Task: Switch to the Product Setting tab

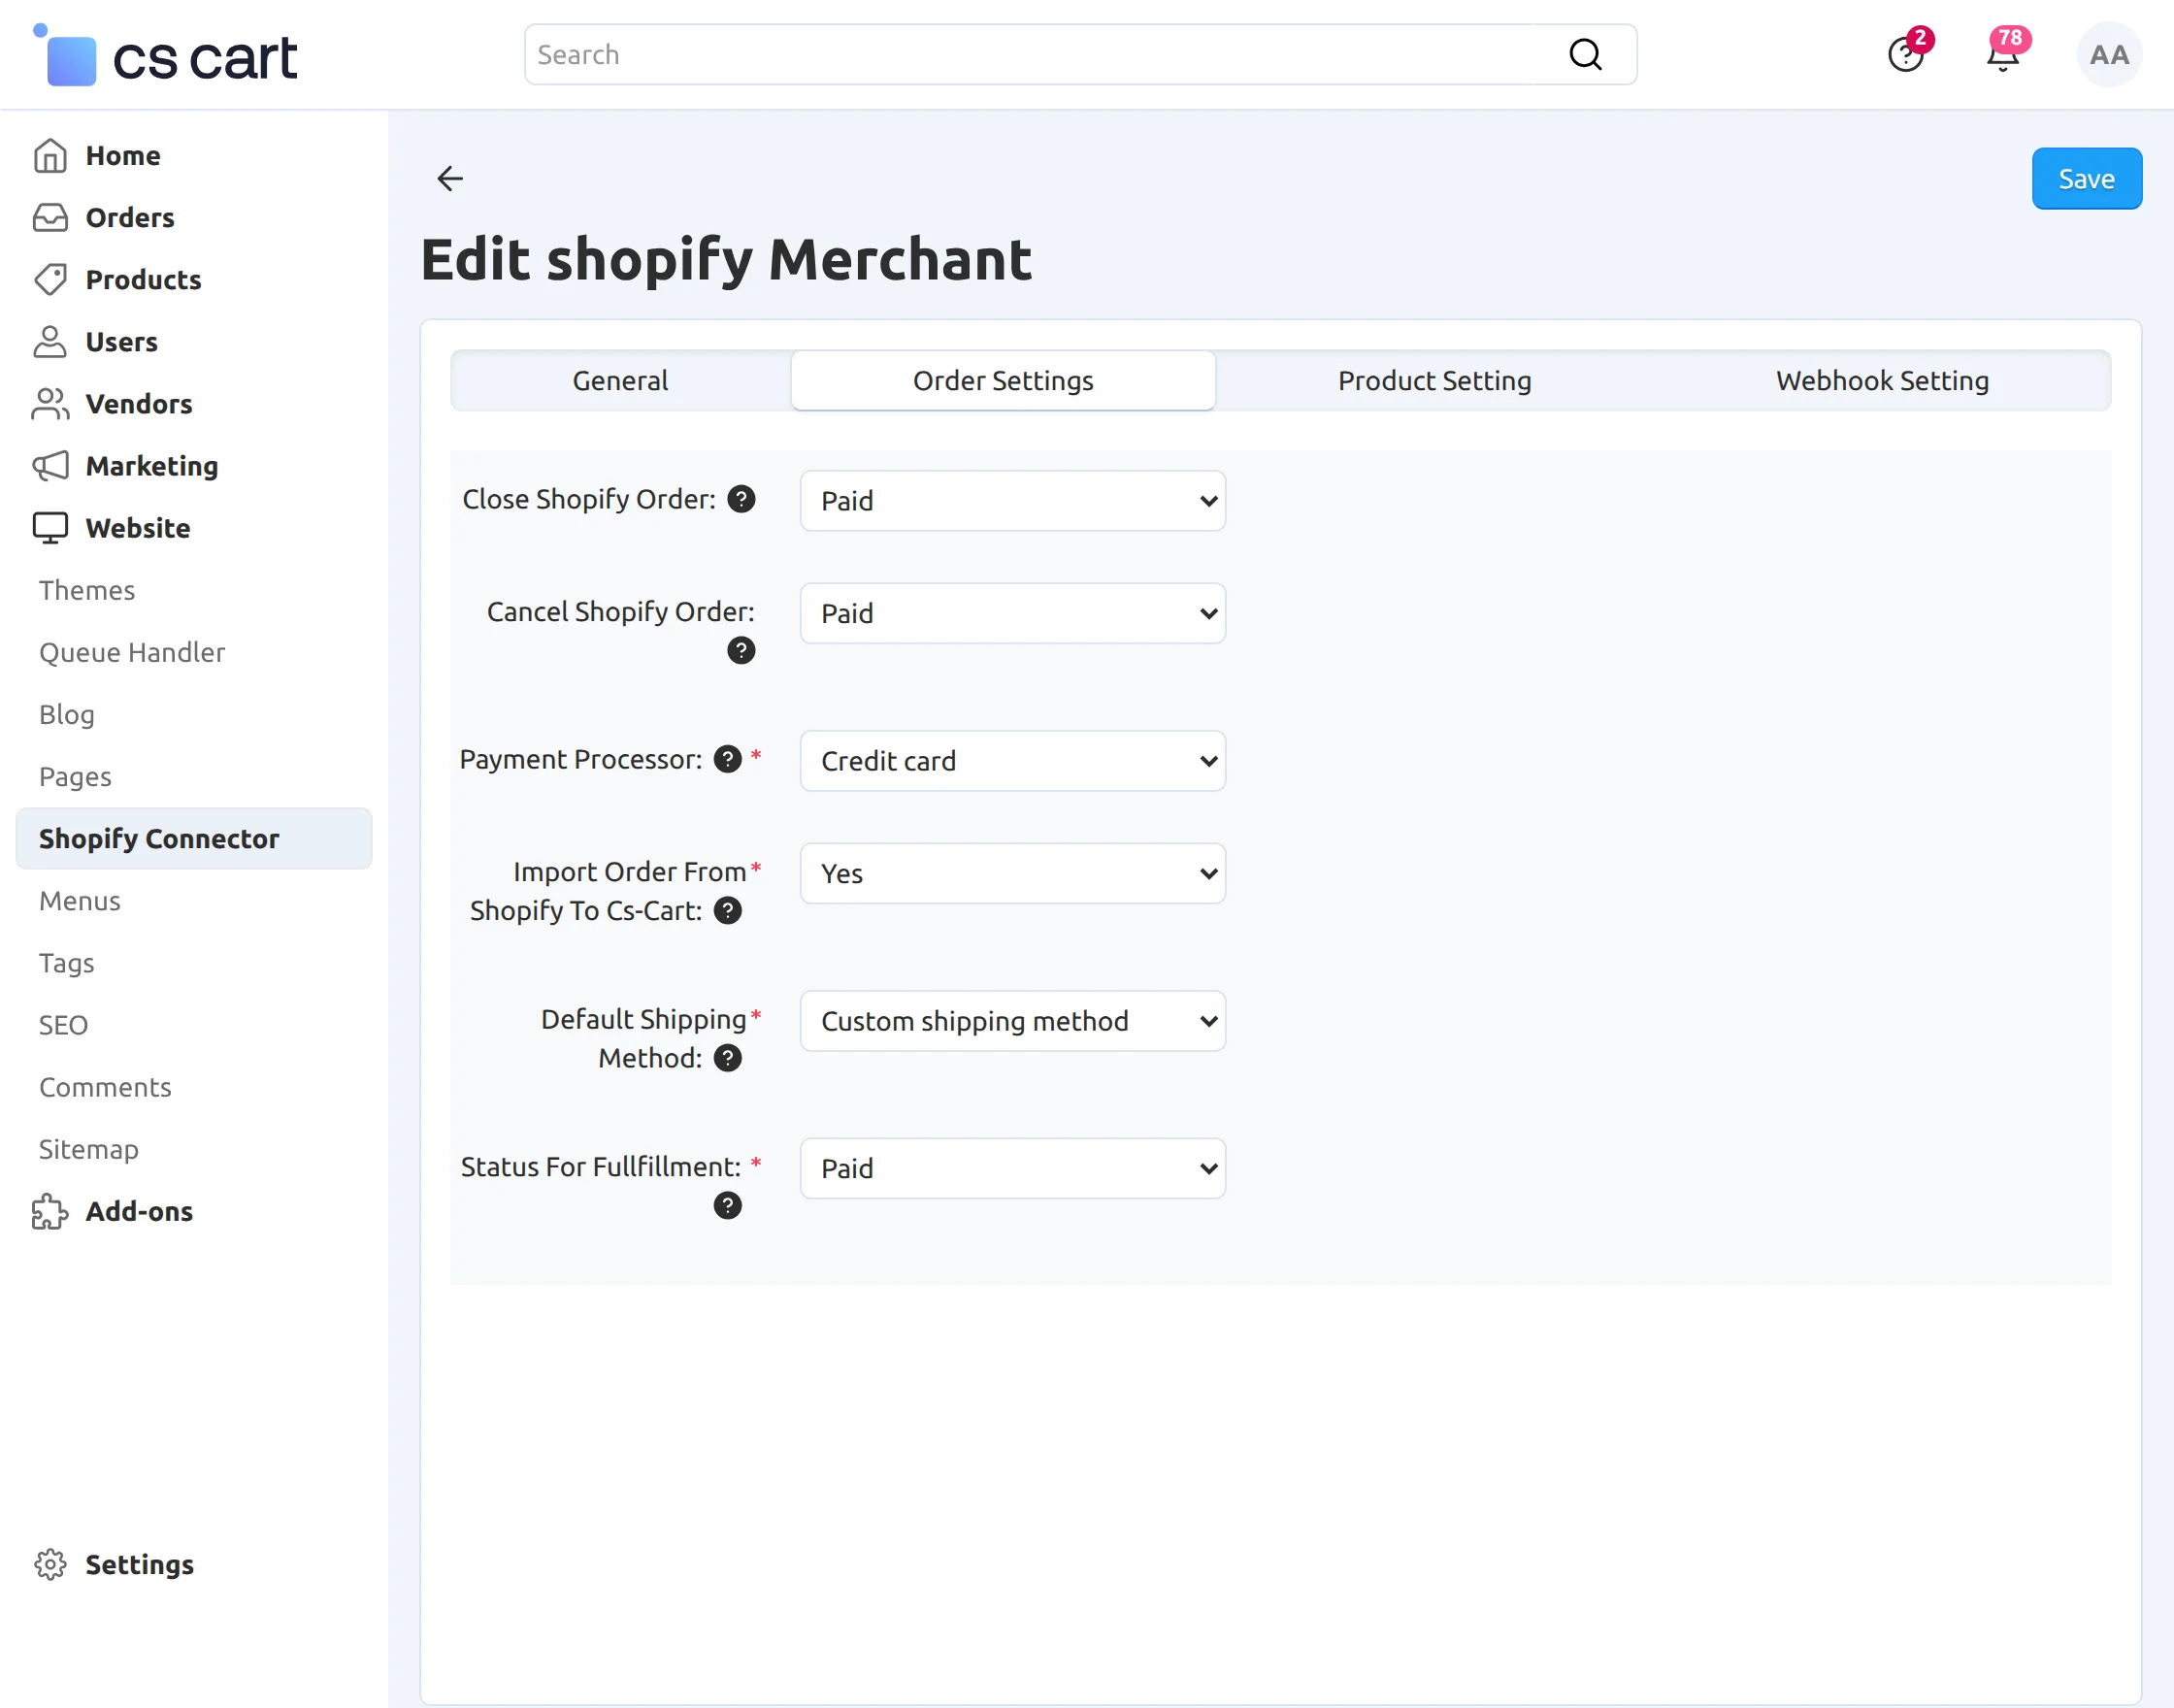Action: (1434, 380)
